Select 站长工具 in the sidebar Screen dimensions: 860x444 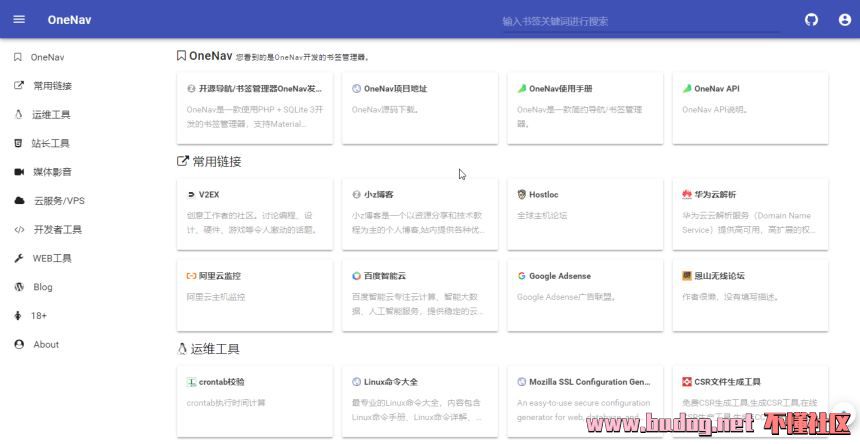pyautogui.click(x=51, y=144)
